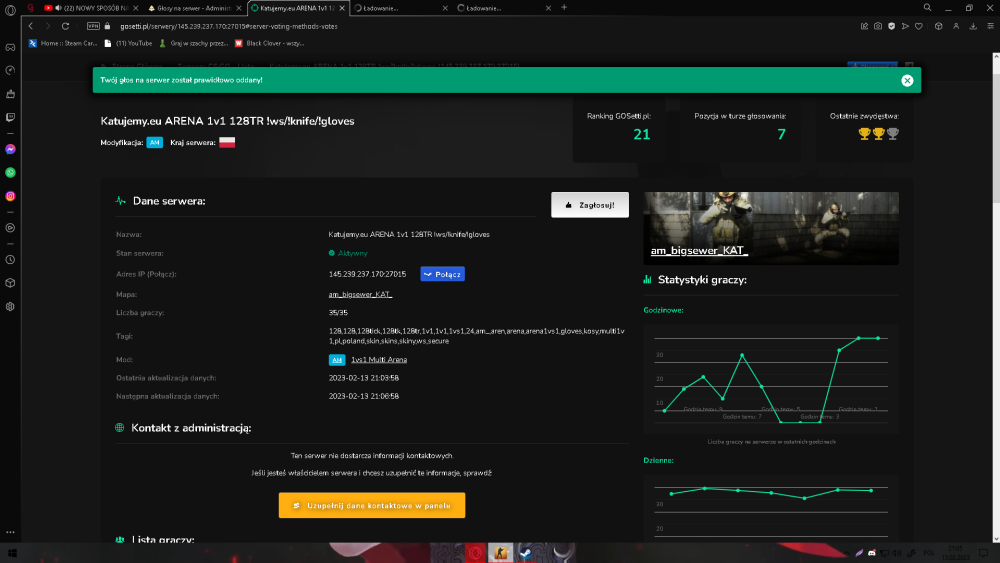Click the Polish flag server country icon
Image resolution: width=1000 pixels, height=563 pixels.
coord(227,143)
